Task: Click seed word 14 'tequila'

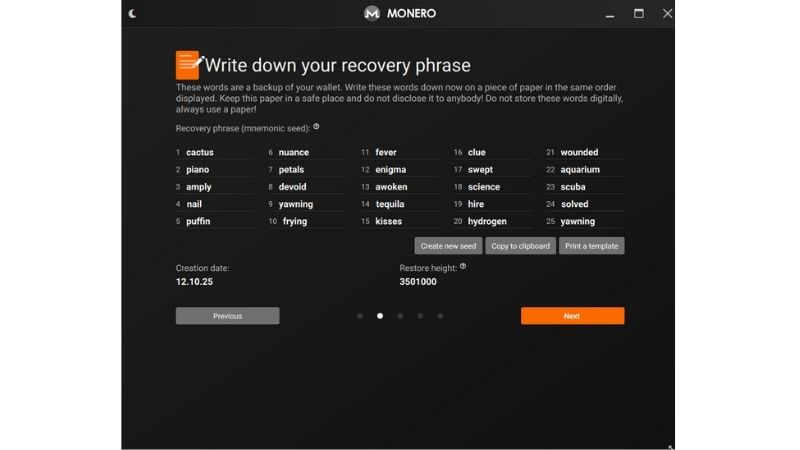Action: (x=390, y=204)
